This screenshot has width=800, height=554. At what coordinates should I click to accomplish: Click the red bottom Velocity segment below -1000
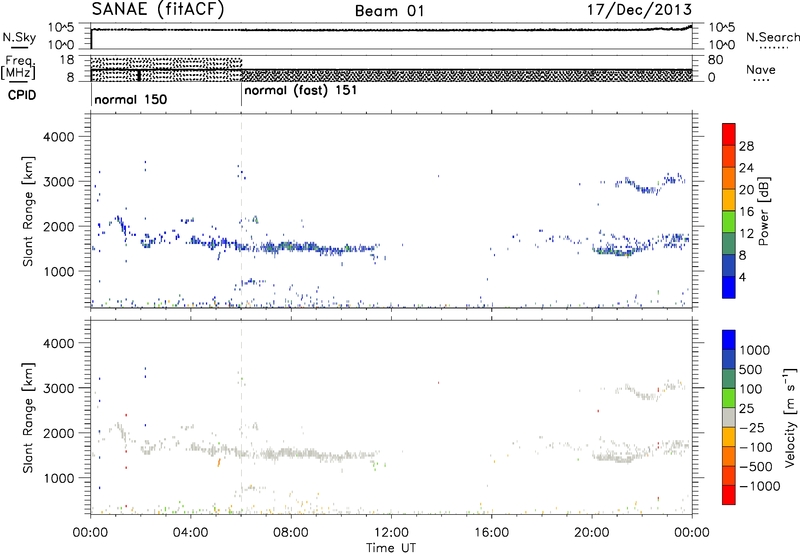point(729,495)
